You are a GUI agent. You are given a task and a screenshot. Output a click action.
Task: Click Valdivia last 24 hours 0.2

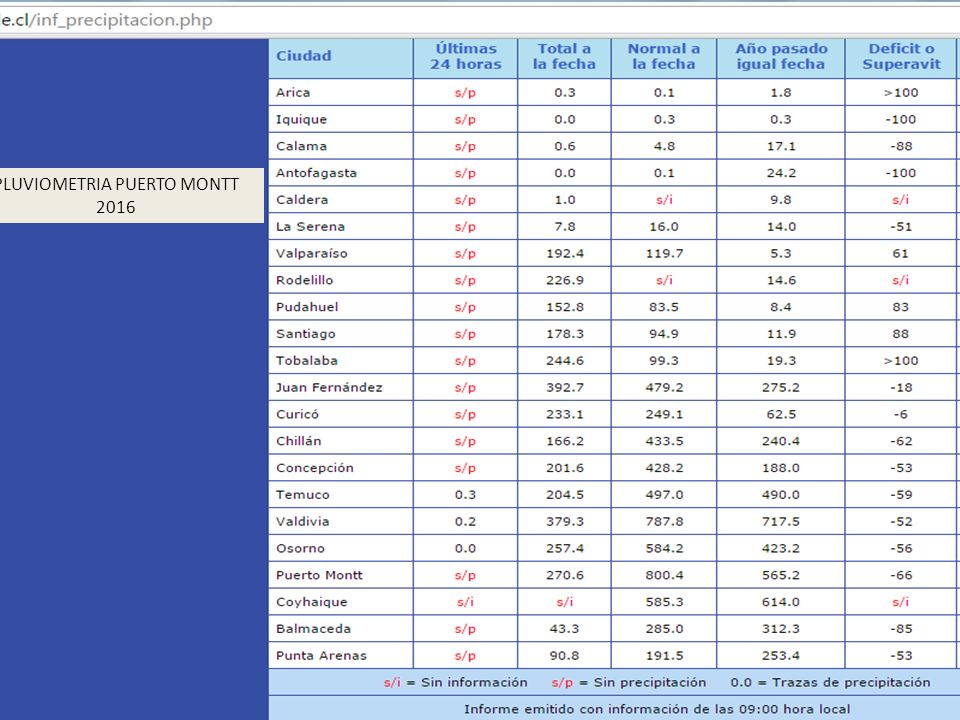pyautogui.click(x=465, y=522)
